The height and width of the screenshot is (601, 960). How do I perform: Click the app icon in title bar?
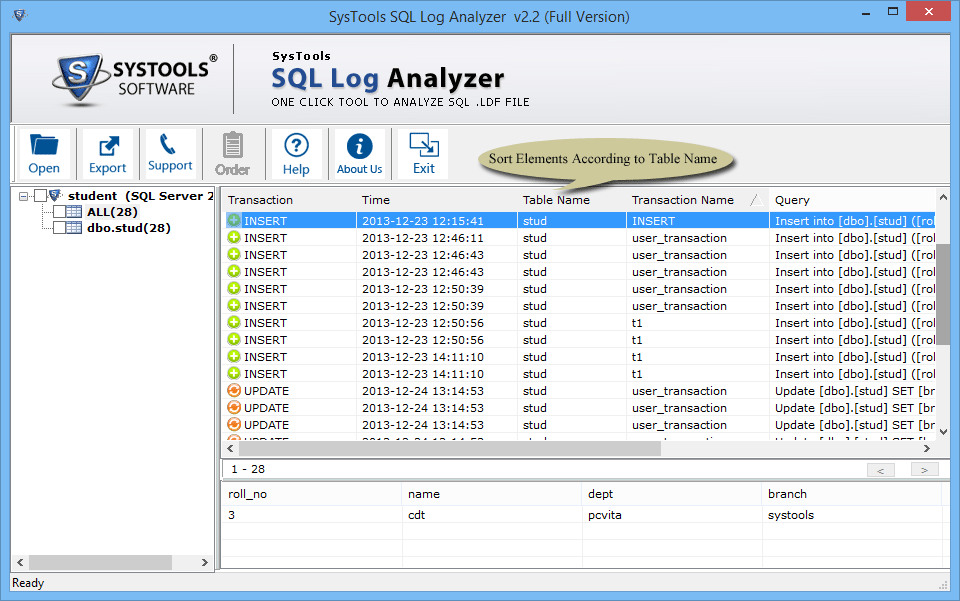[x=20, y=15]
